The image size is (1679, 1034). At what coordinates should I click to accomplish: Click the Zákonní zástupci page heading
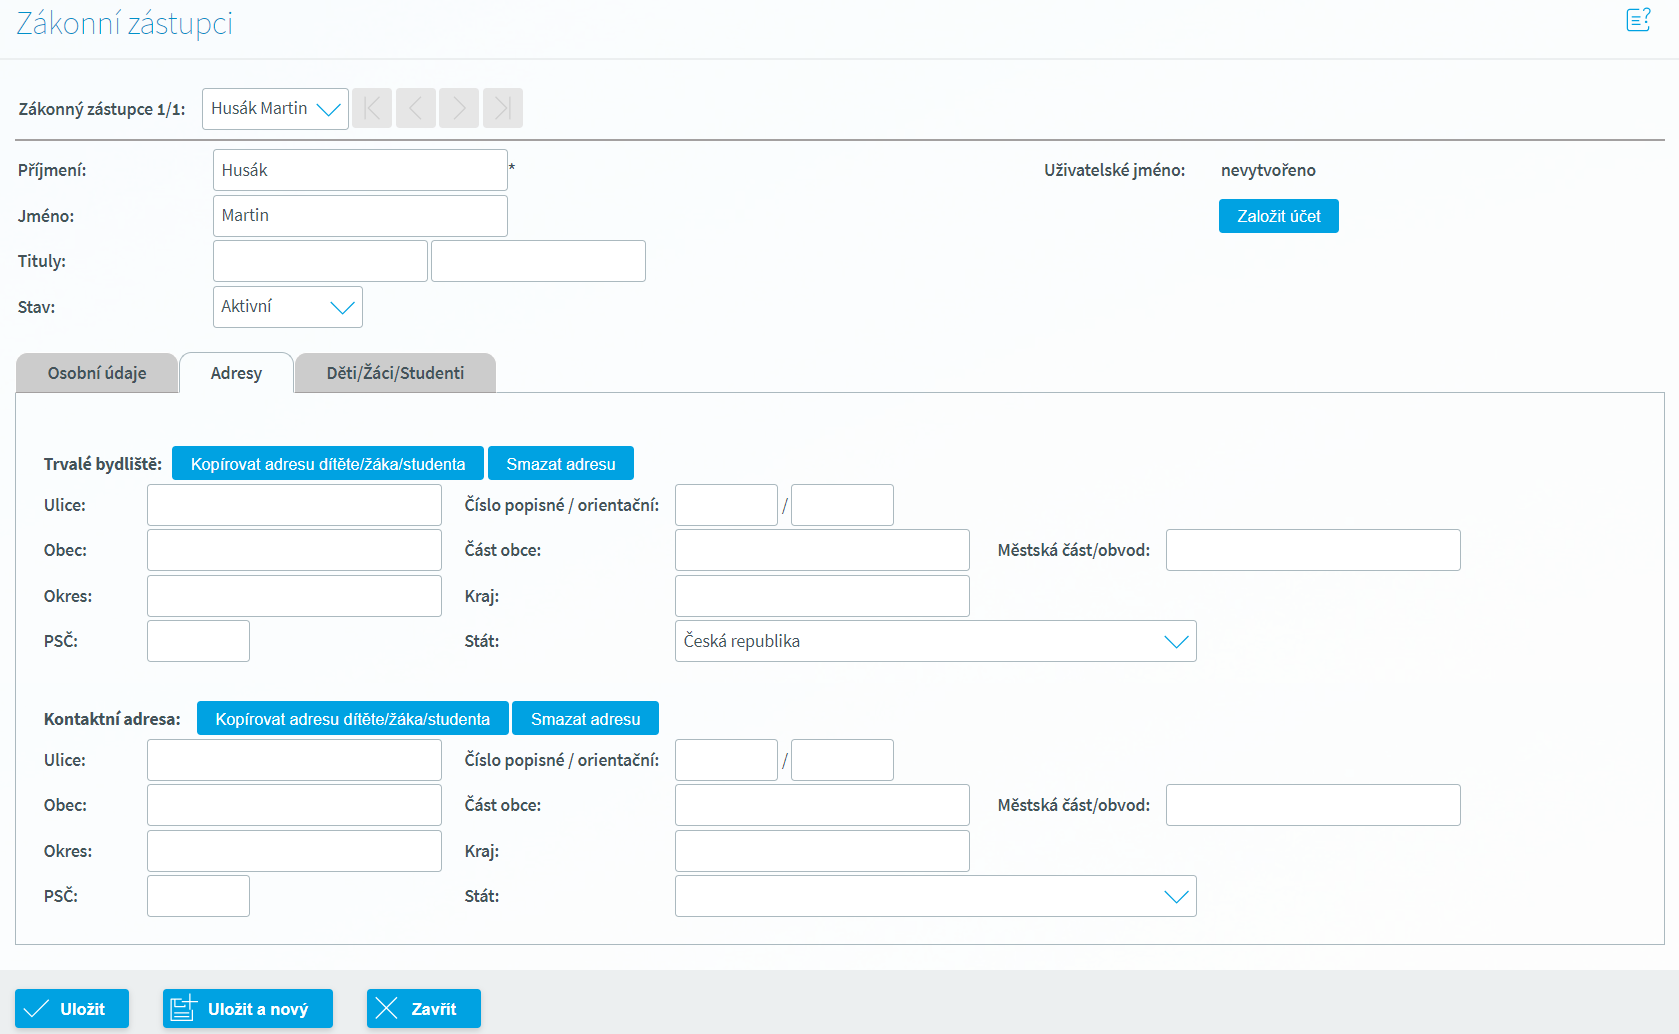pos(125,23)
